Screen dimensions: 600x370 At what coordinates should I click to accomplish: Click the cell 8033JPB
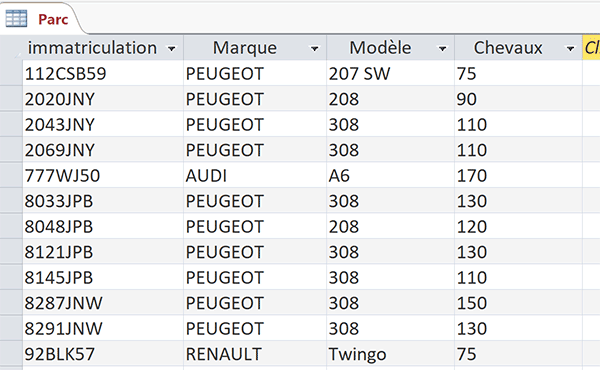[x=103, y=201]
